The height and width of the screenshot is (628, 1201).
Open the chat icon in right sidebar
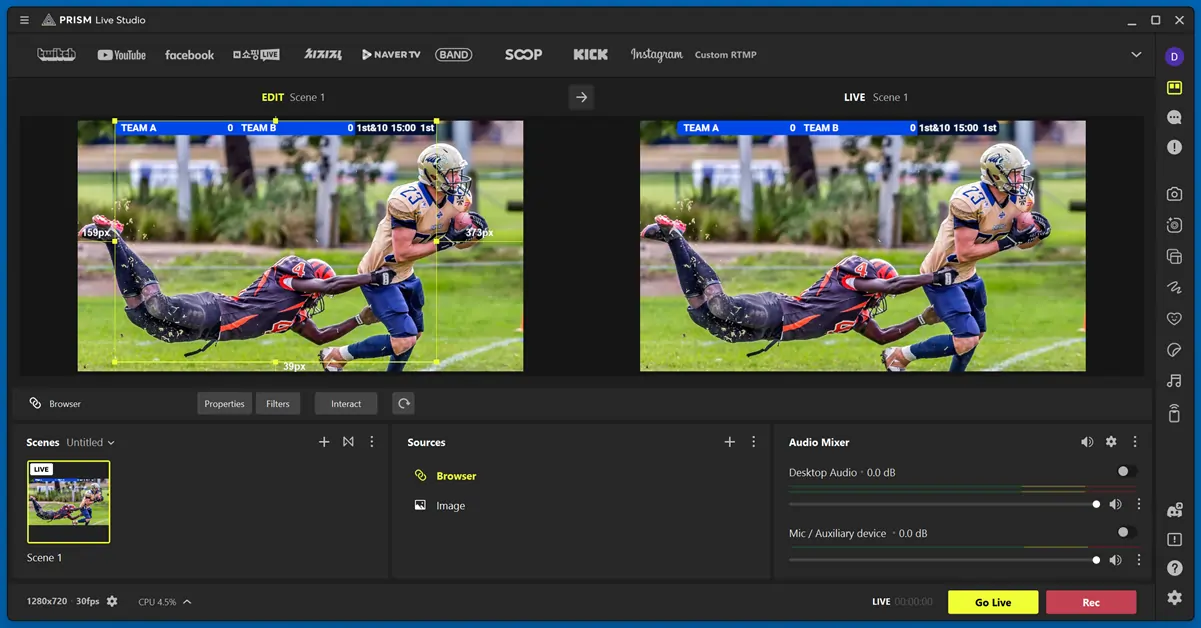(x=1174, y=117)
